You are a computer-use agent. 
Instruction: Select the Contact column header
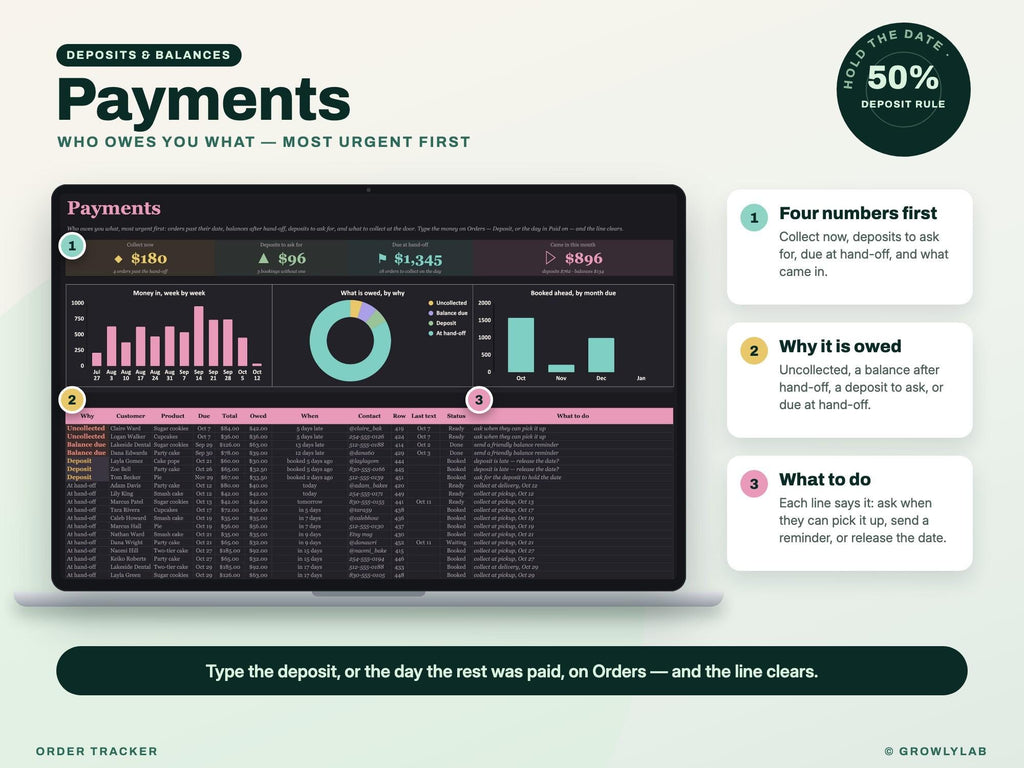pyautogui.click(x=369, y=416)
